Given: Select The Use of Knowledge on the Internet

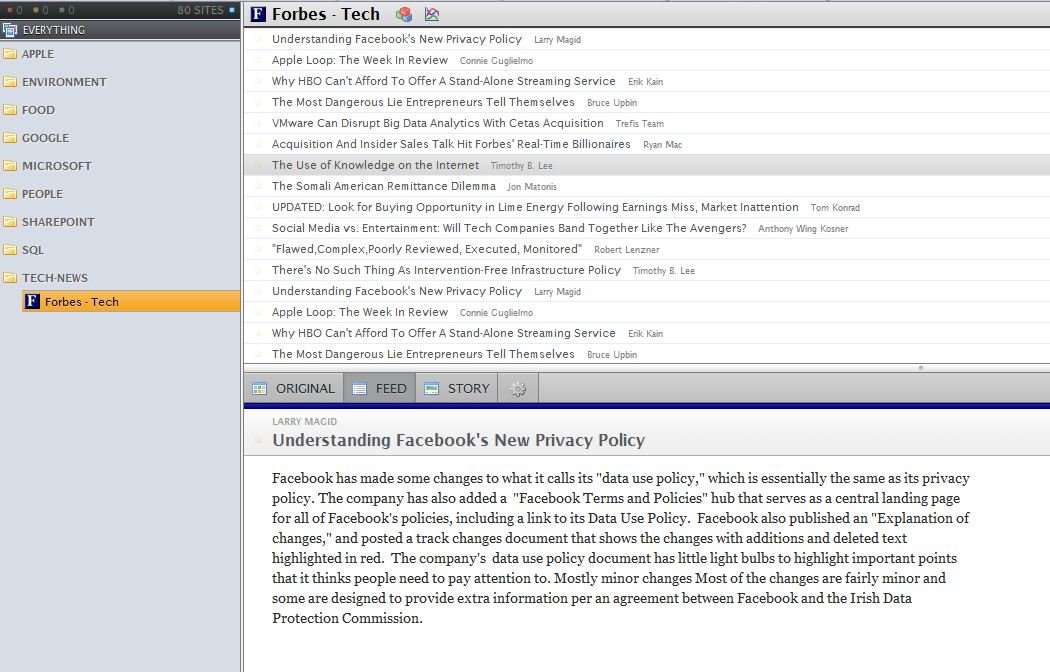Looking at the screenshot, I should tap(376, 165).
